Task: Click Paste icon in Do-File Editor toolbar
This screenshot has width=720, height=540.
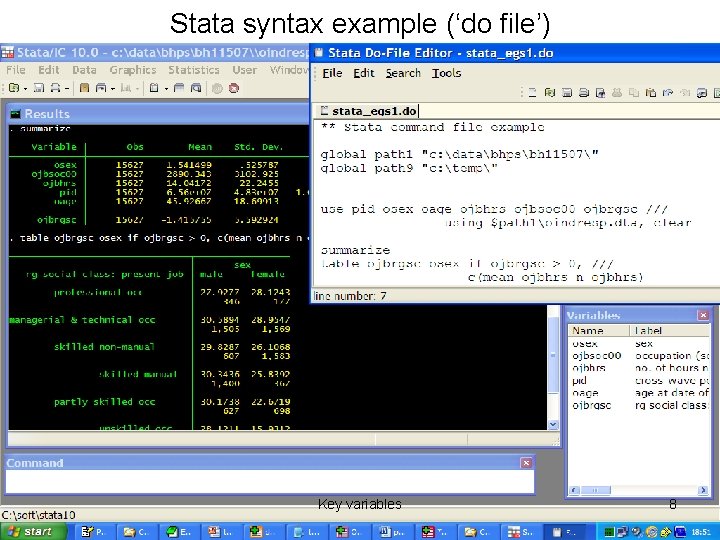Action: (651, 93)
